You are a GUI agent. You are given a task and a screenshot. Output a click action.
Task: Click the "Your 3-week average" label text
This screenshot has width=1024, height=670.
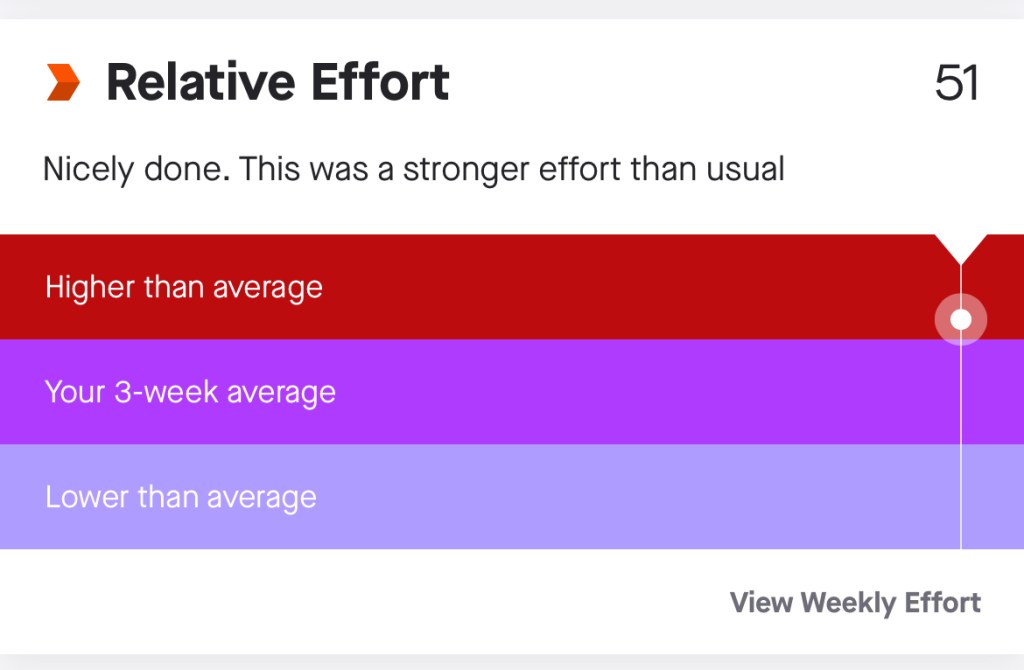click(190, 392)
